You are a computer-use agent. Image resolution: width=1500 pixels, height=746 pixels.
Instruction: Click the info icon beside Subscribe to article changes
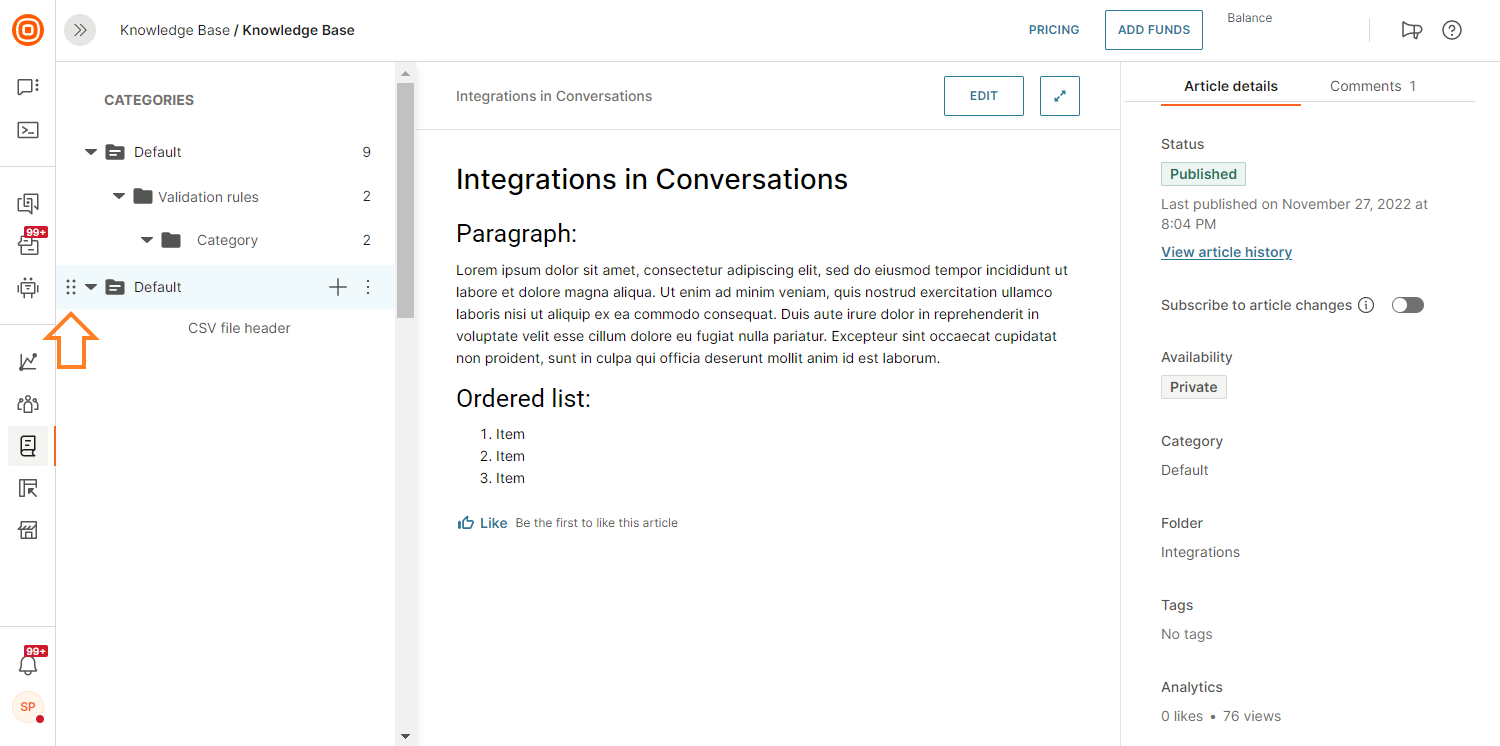coord(1366,306)
